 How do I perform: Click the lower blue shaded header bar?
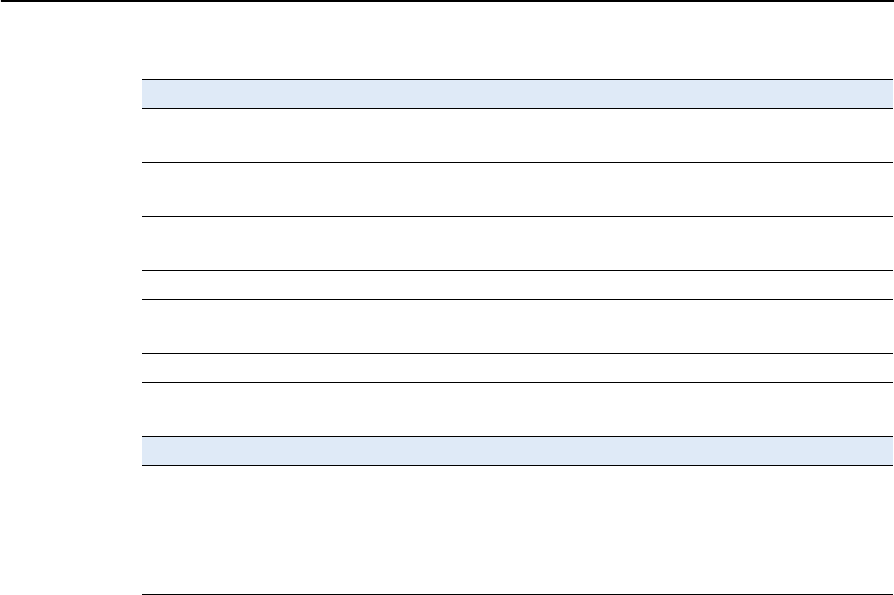tap(516, 451)
